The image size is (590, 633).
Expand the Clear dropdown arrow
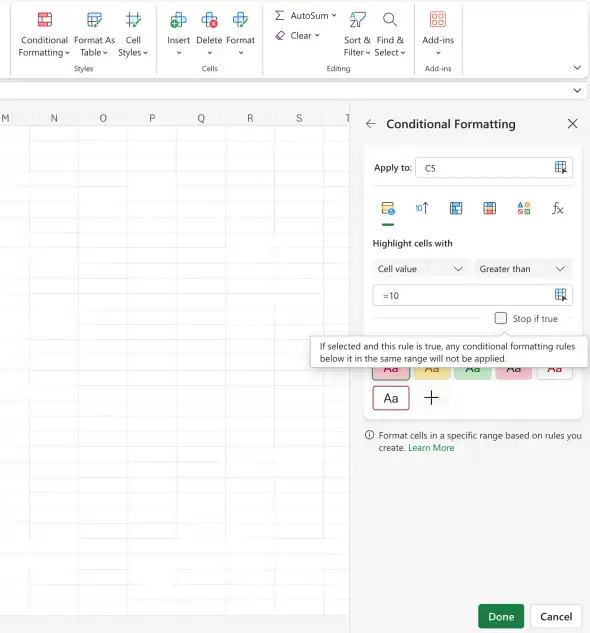click(x=317, y=36)
